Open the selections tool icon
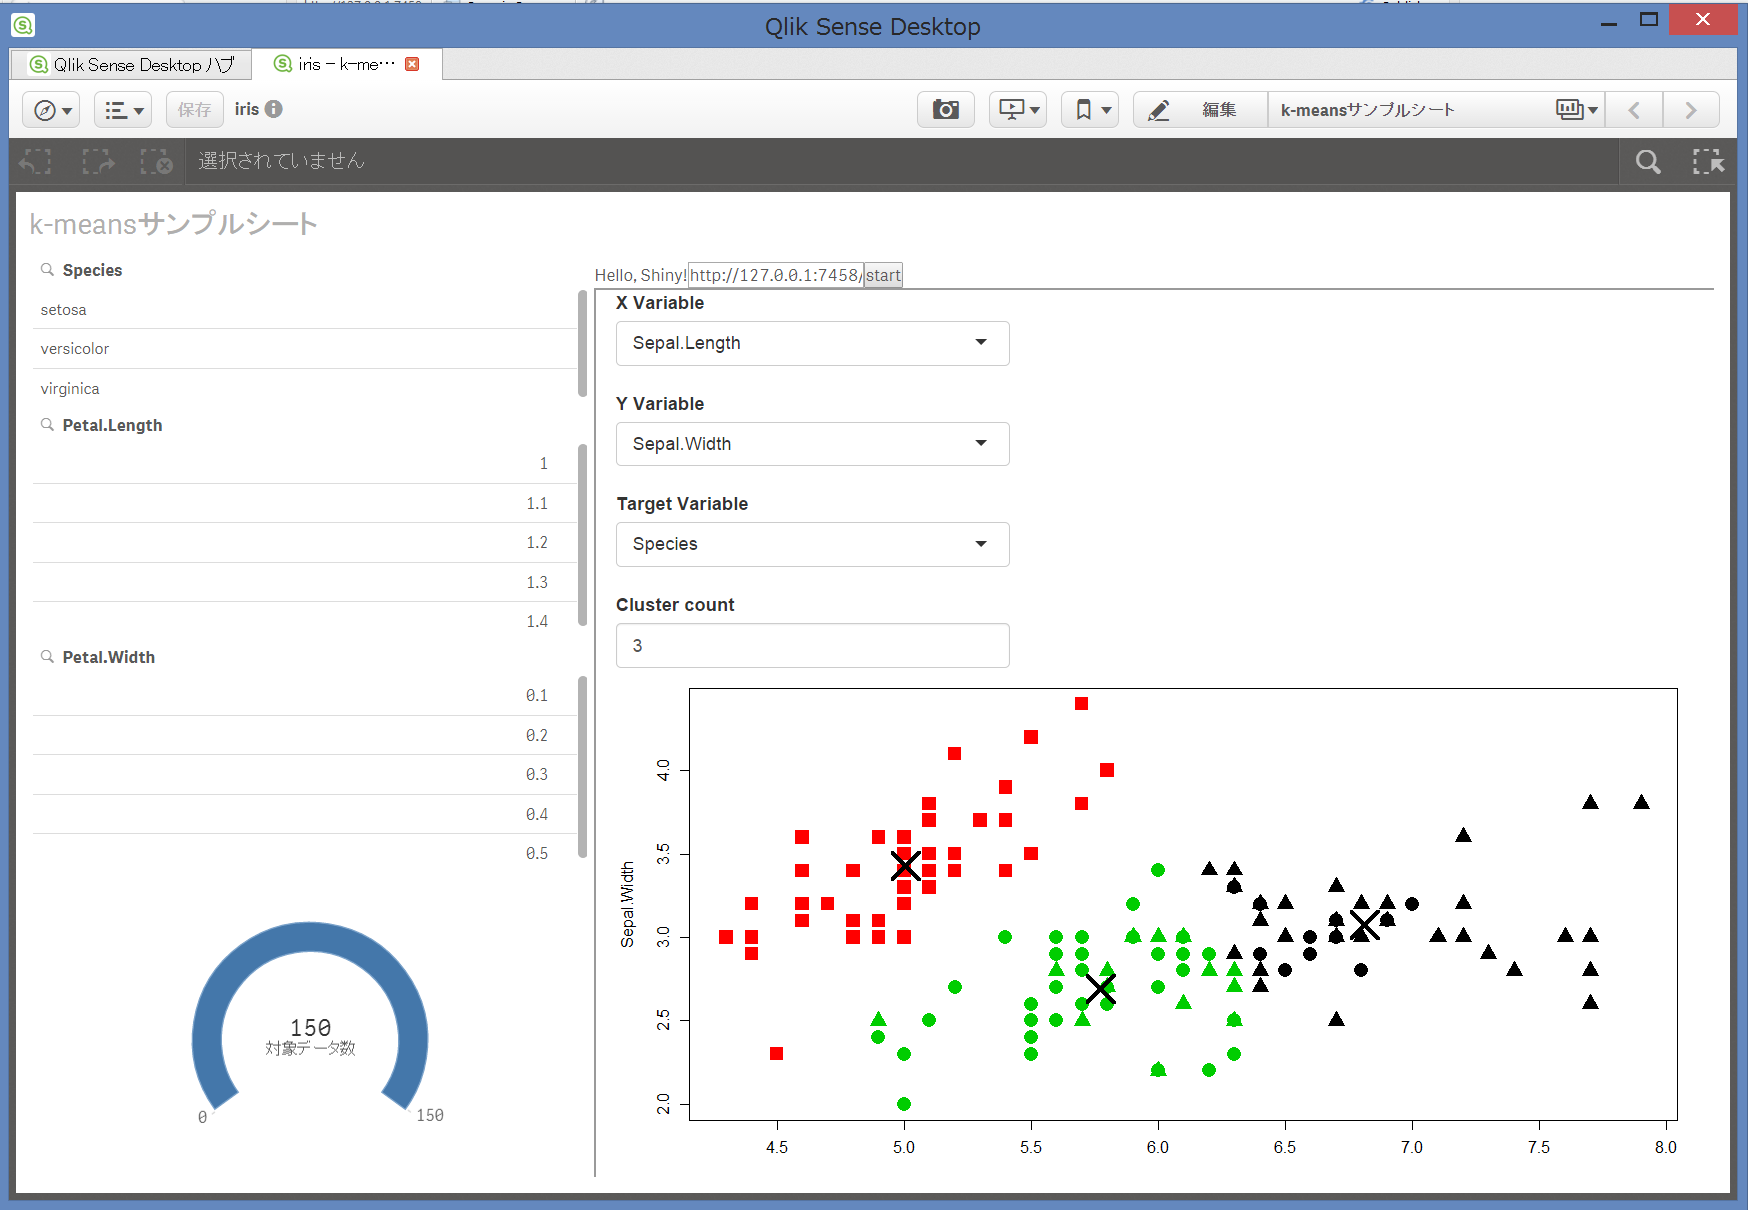 pos(1708,161)
